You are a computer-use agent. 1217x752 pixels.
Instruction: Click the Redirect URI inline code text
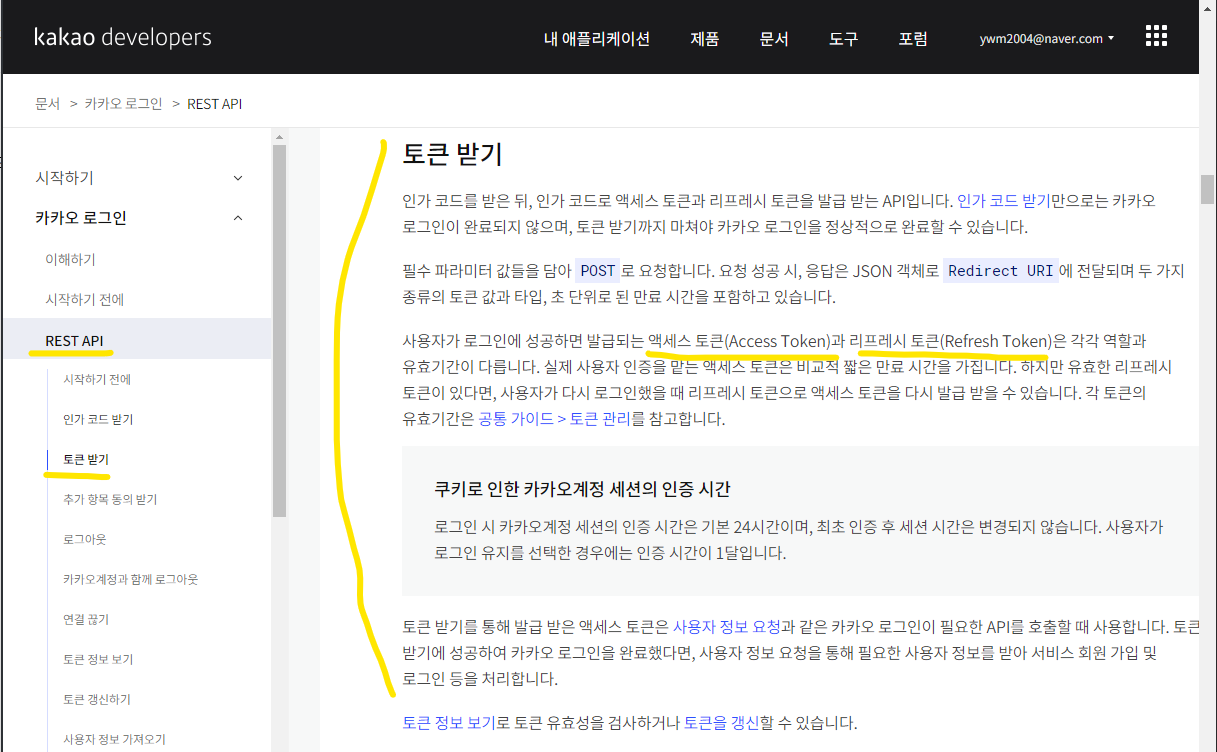click(1000, 271)
